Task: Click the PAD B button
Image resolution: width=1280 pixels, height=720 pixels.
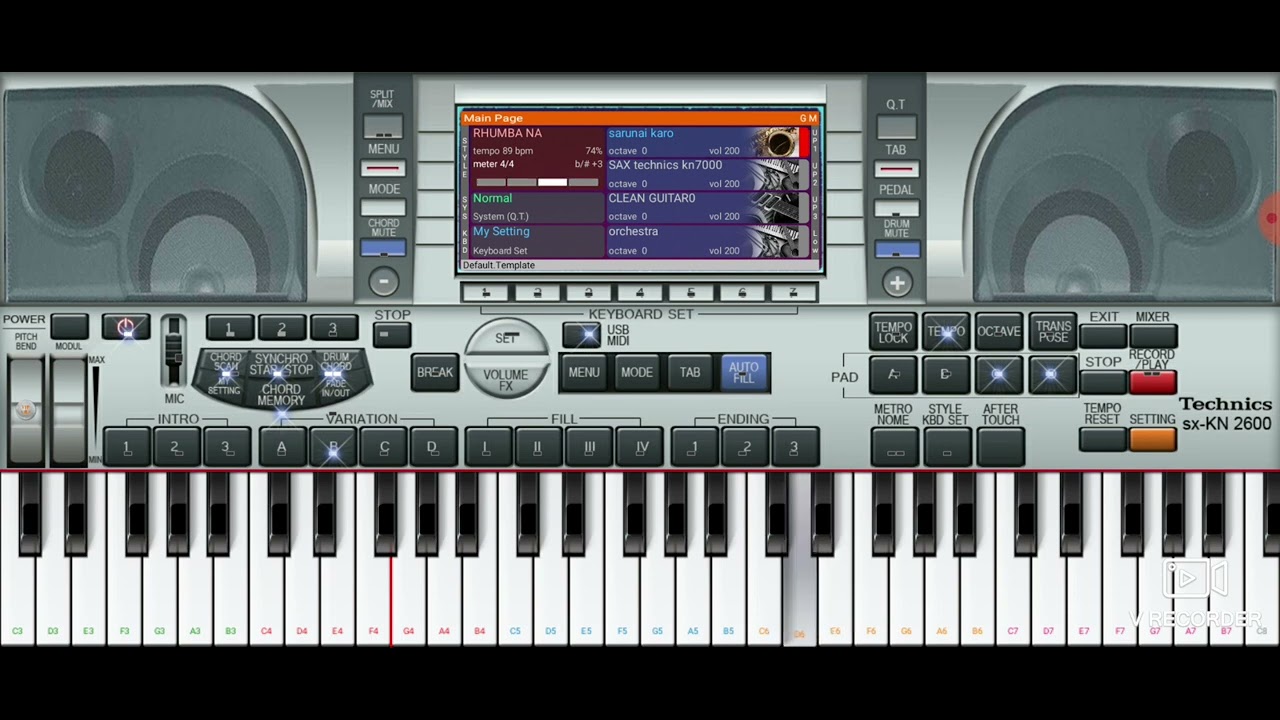Action: click(x=945, y=374)
